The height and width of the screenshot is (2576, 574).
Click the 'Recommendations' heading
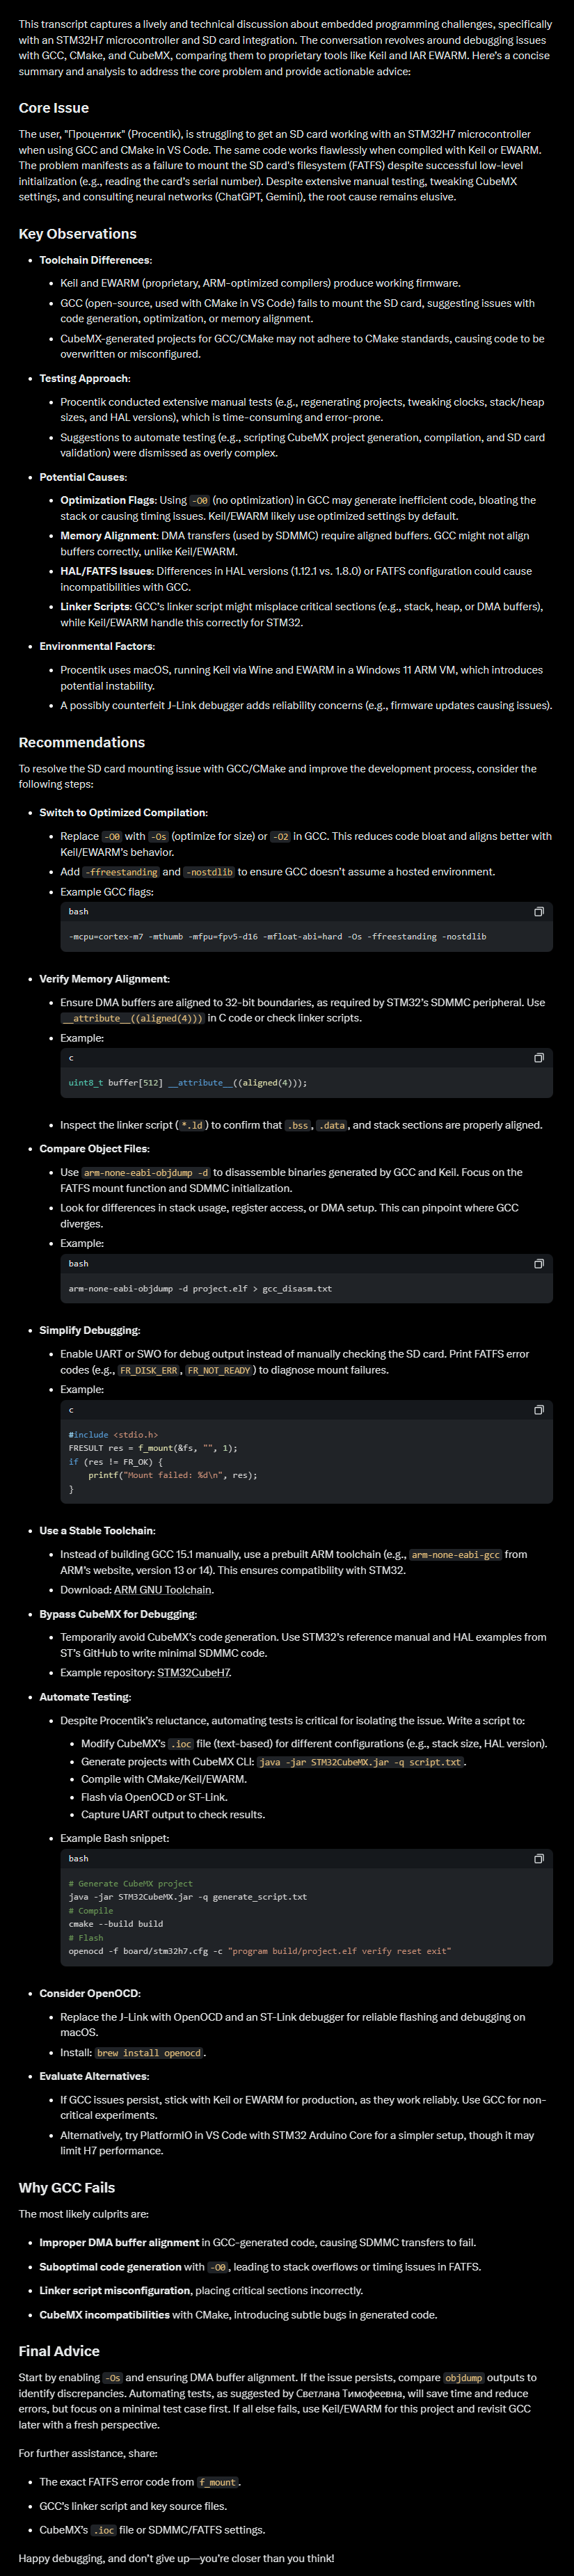tap(81, 742)
